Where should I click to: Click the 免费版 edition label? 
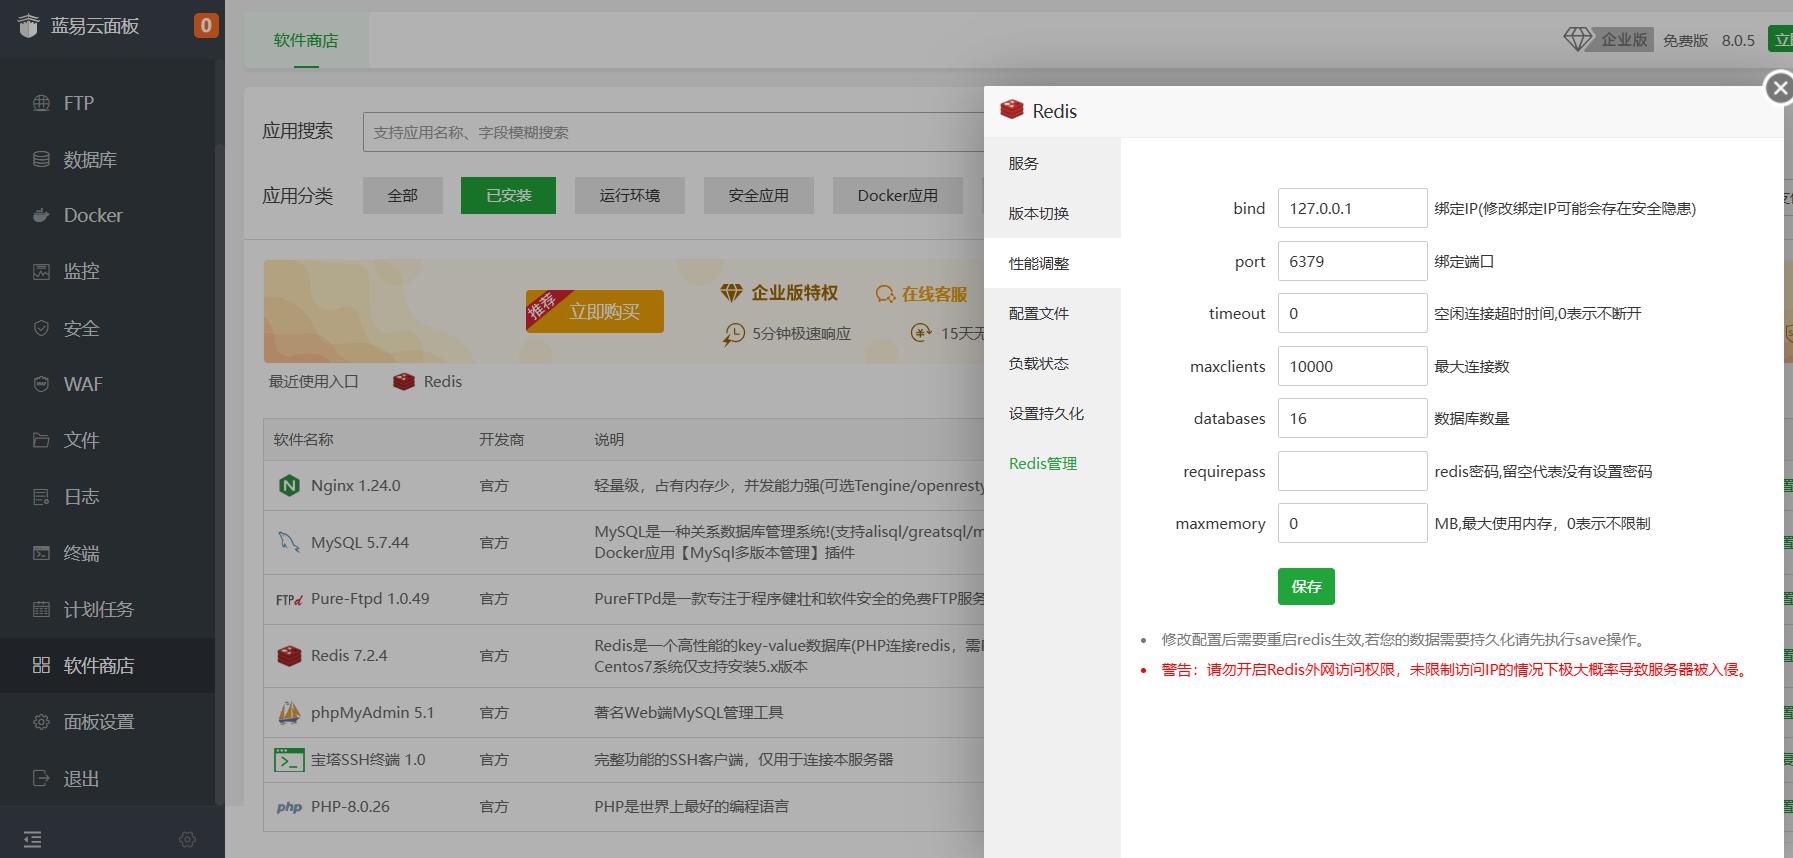click(1685, 40)
